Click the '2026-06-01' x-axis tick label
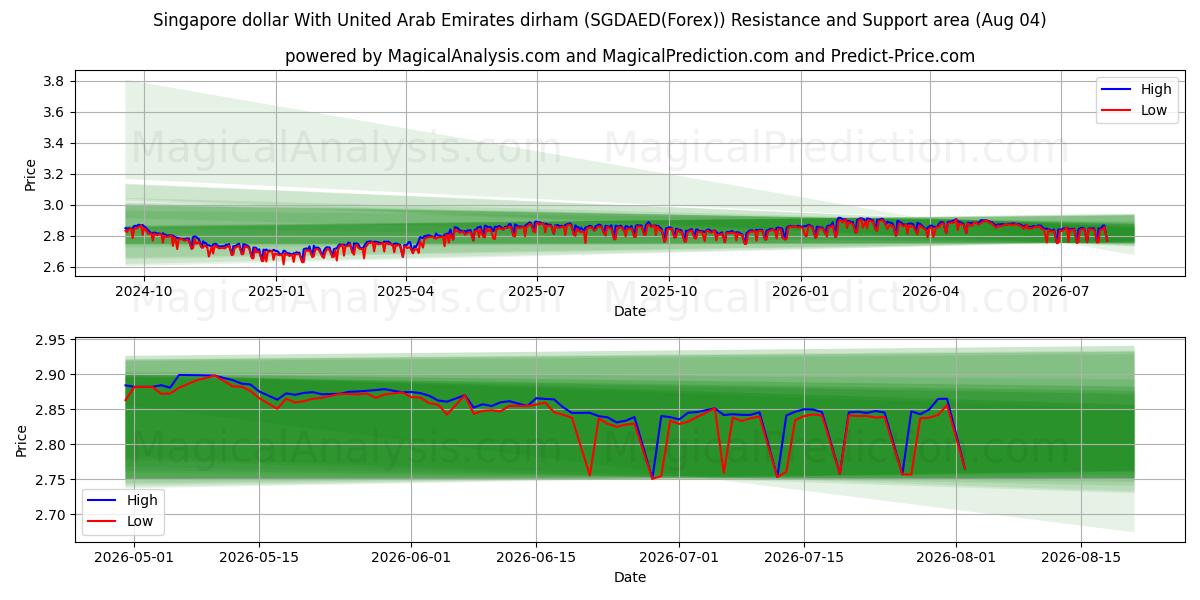 [x=411, y=557]
